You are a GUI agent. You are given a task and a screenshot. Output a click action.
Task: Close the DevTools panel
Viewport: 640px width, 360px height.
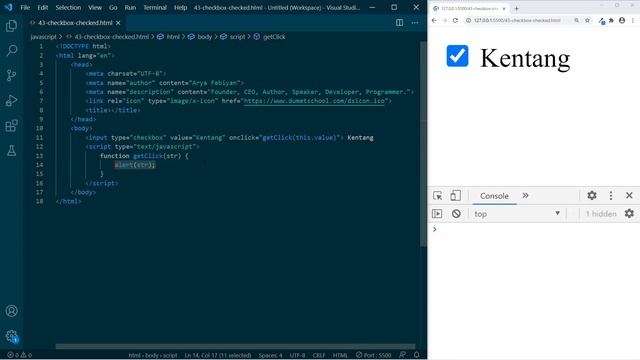coord(629,196)
